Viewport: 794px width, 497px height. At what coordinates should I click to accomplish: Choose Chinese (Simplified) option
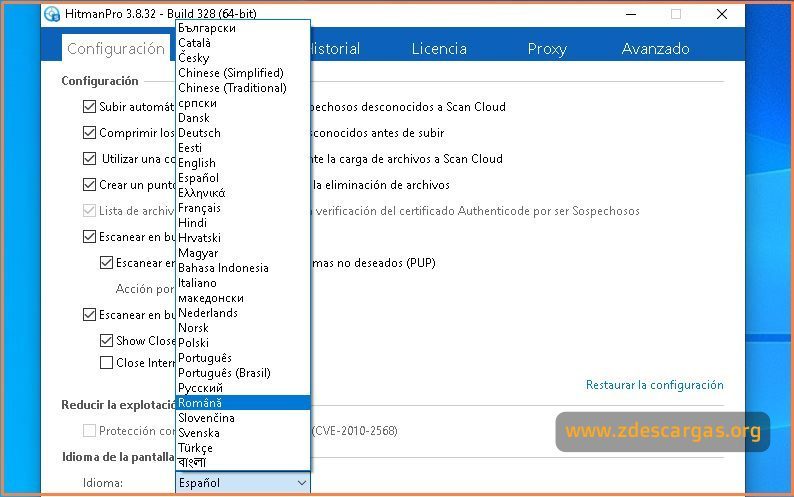pos(243,73)
